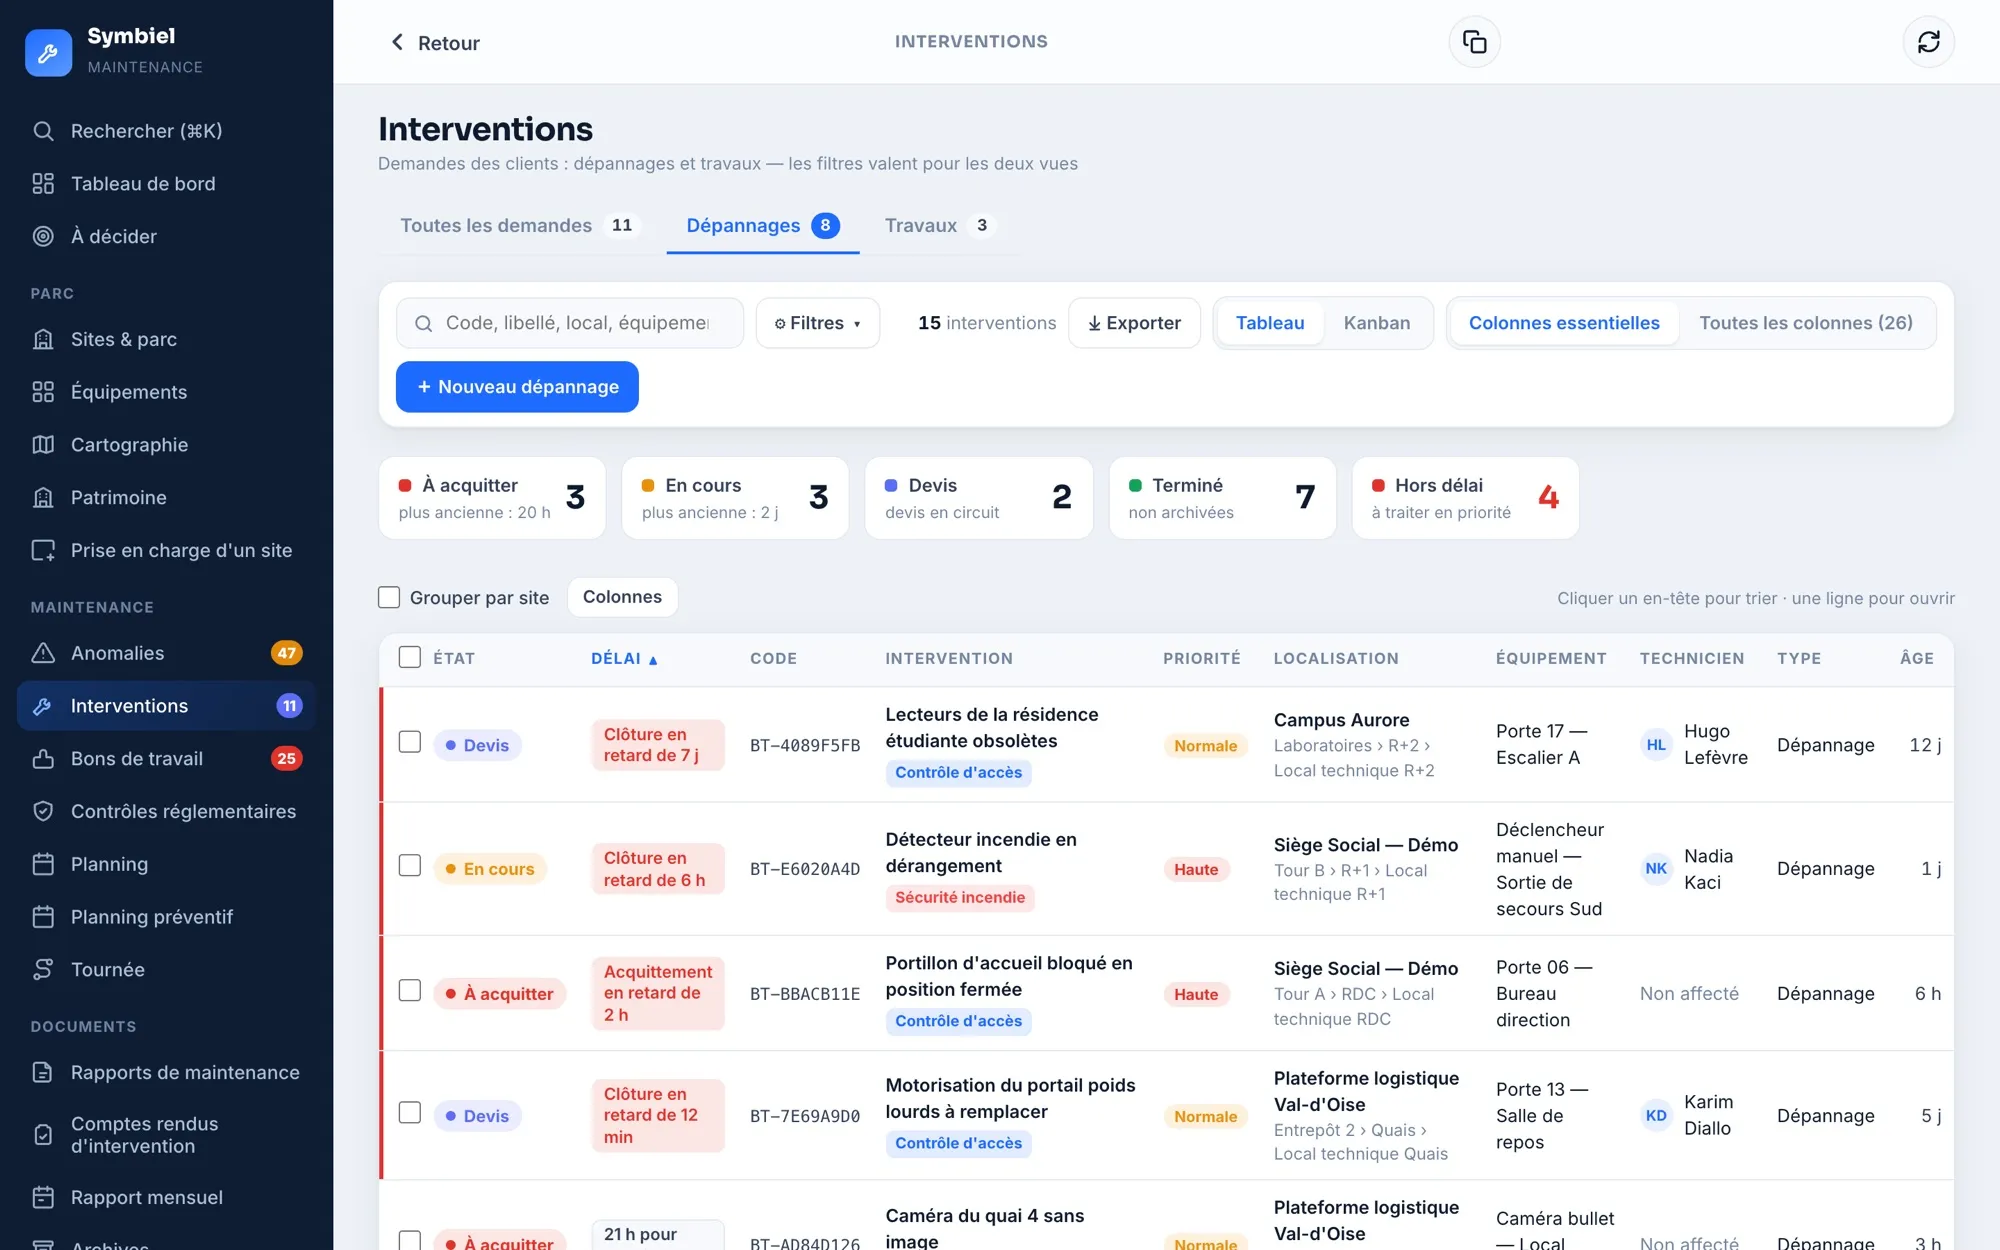Open Sites & parc in sidebar
The height and width of the screenshot is (1250, 2000).
[166, 339]
